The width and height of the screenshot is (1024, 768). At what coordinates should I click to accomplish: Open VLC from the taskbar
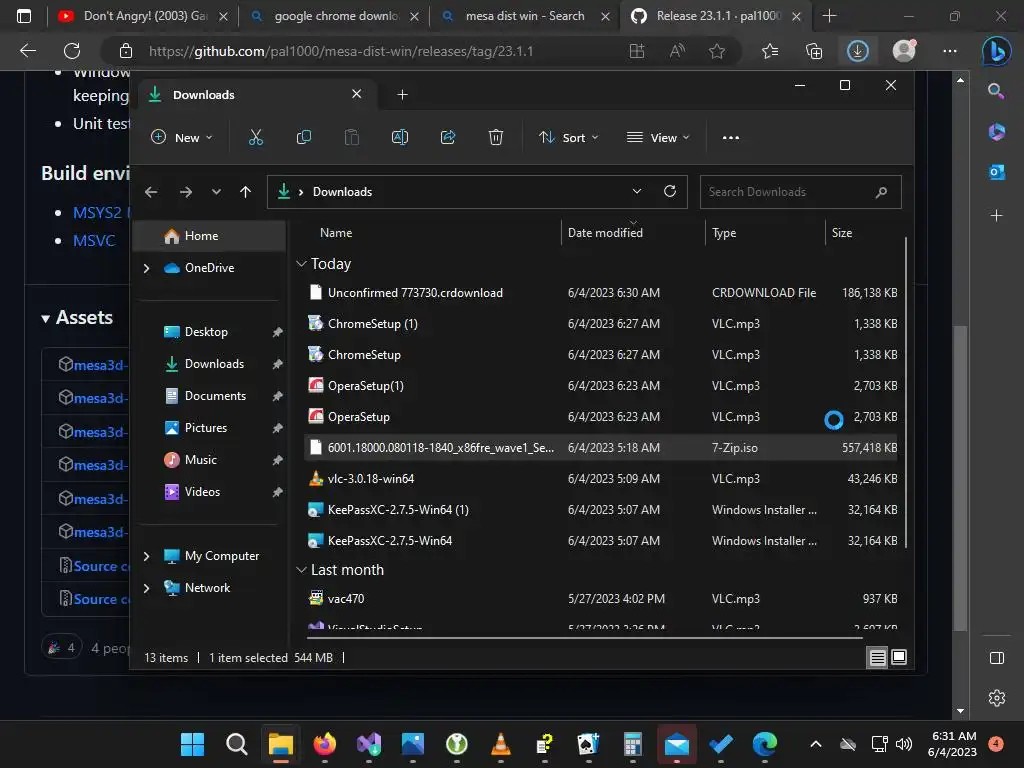pyautogui.click(x=500, y=744)
